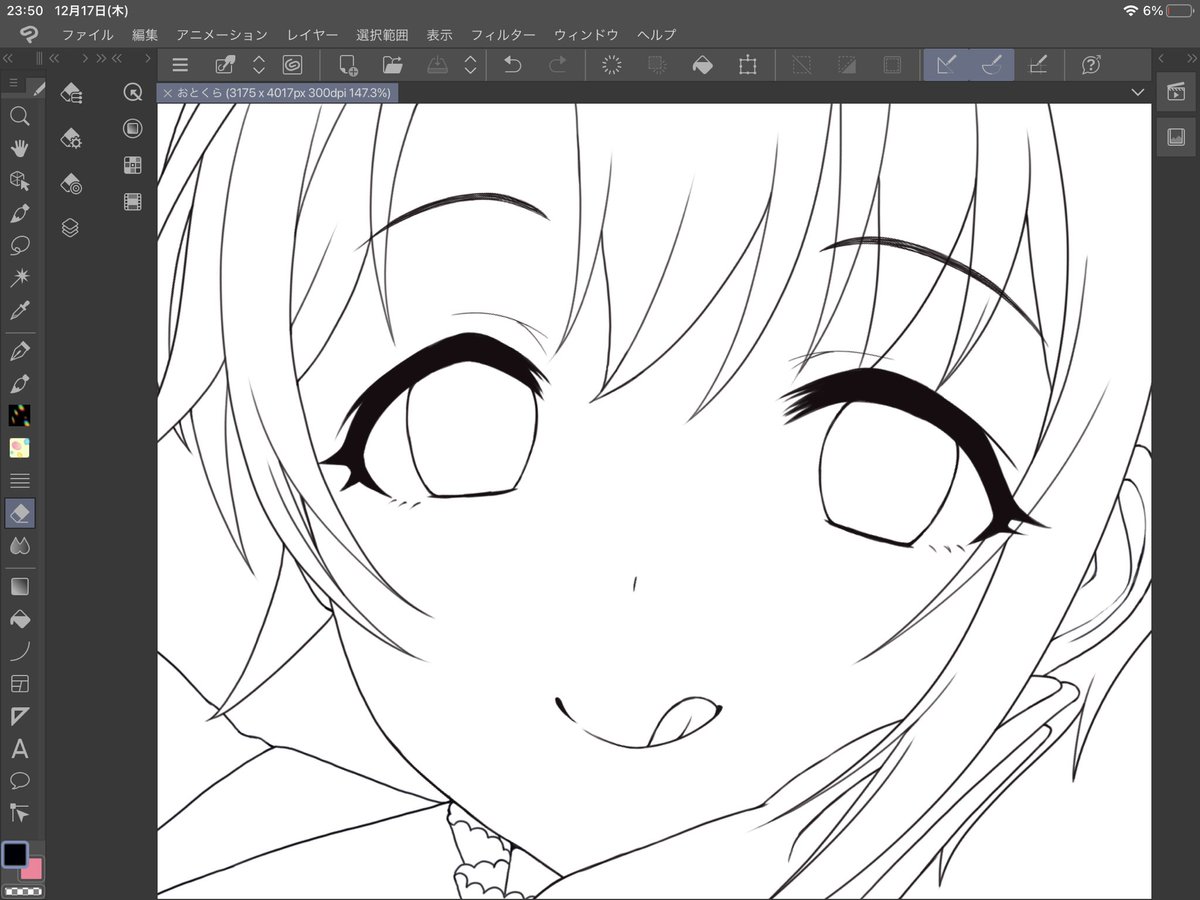Viewport: 1200px width, 900px height.
Task: Click the Deselect dashed-square icon
Action: tap(802, 66)
